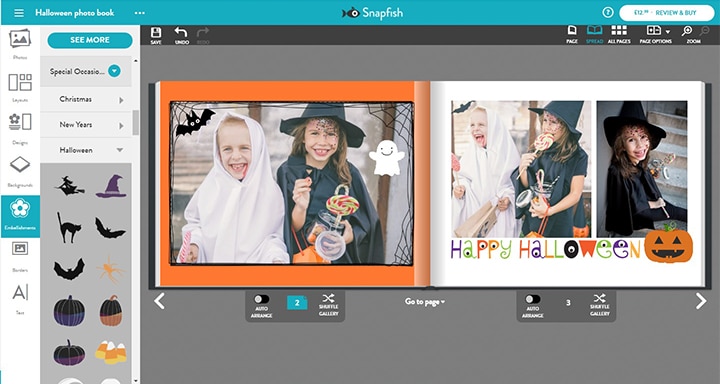Viewport: 720px width, 384px height.
Task: Open the All Pages view
Action: tap(619, 34)
